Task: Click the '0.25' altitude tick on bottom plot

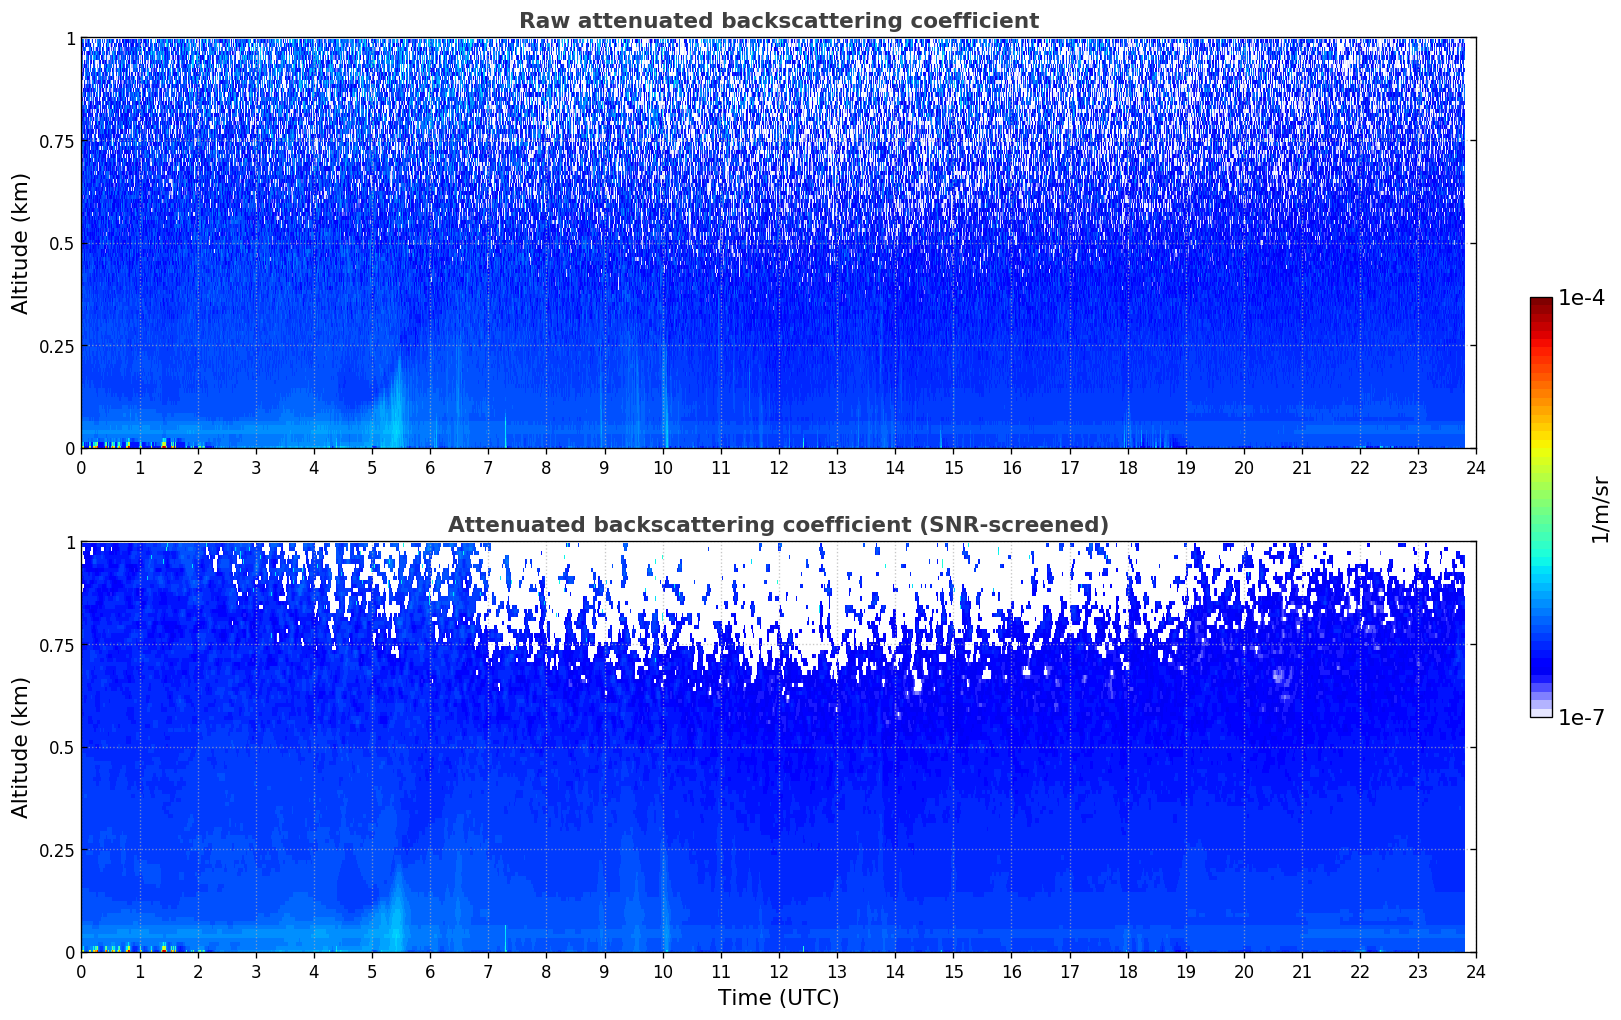Action: 57,850
